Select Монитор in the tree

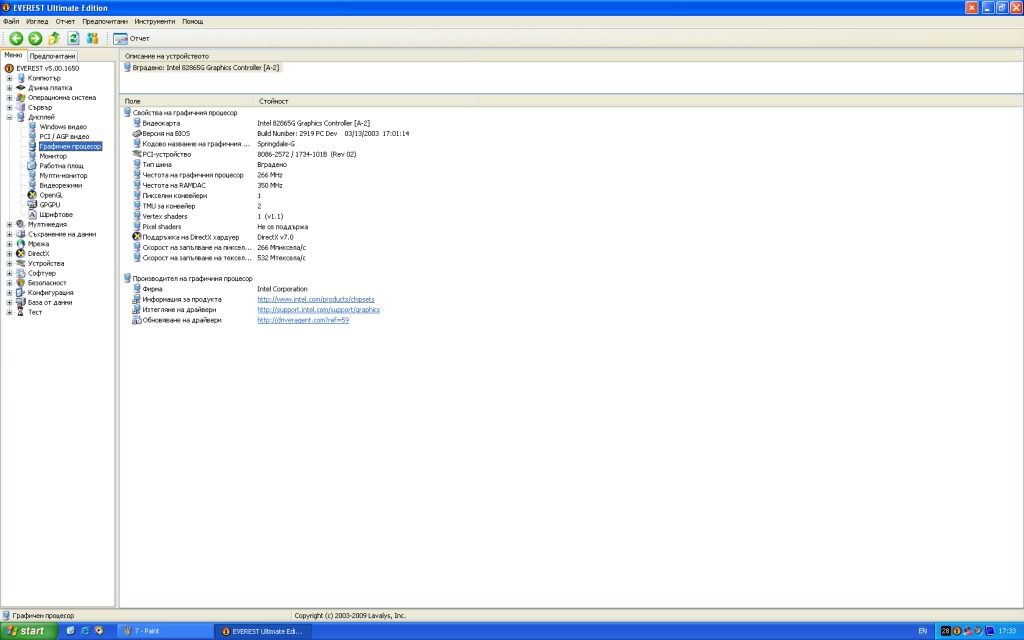tap(53, 157)
